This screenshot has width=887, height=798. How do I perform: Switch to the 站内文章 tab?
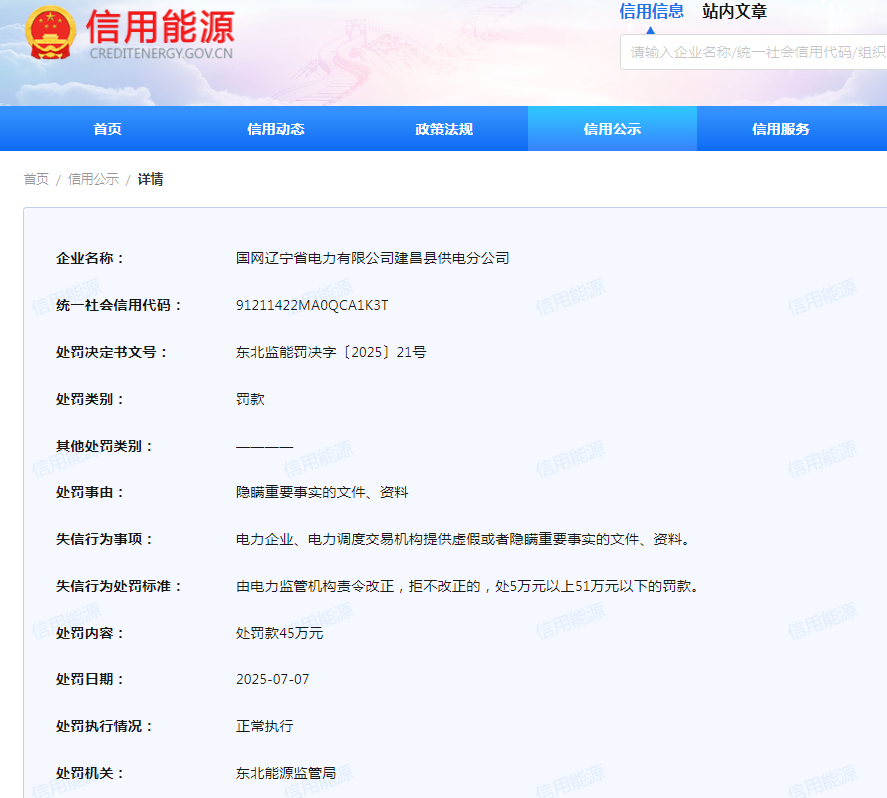click(x=733, y=11)
